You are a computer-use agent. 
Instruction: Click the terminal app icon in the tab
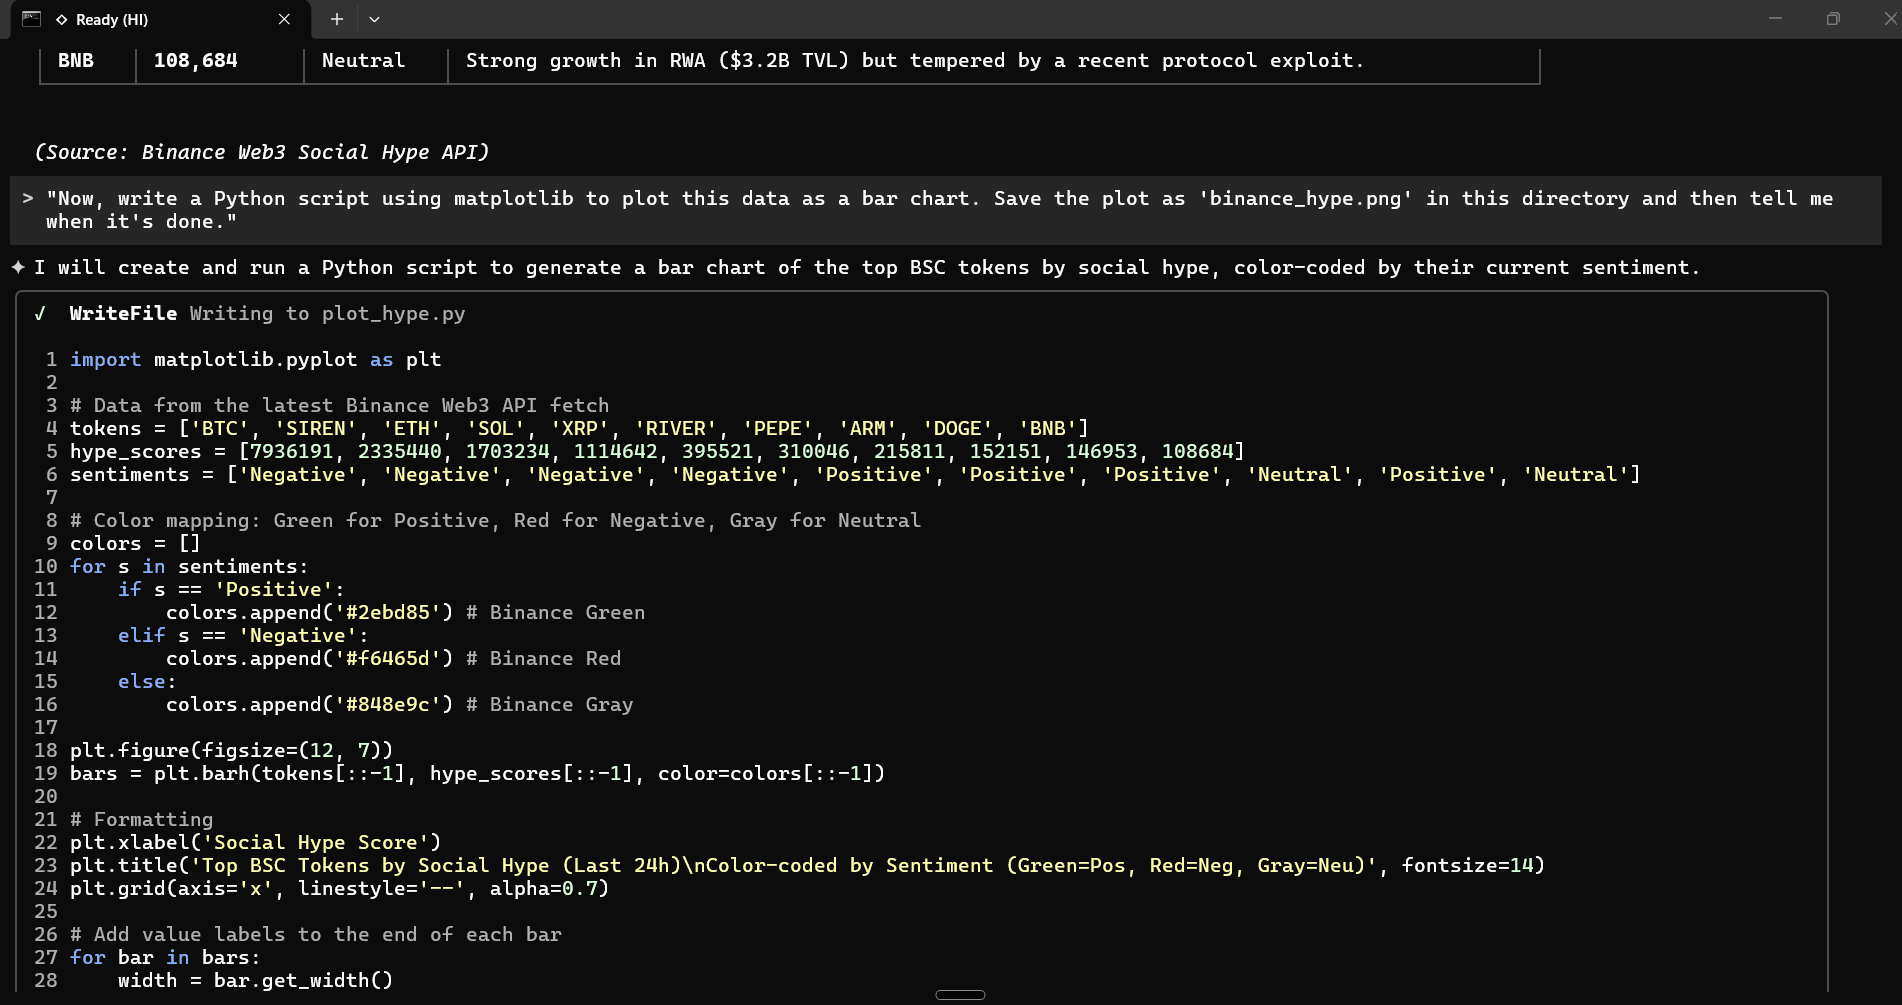click(31, 19)
